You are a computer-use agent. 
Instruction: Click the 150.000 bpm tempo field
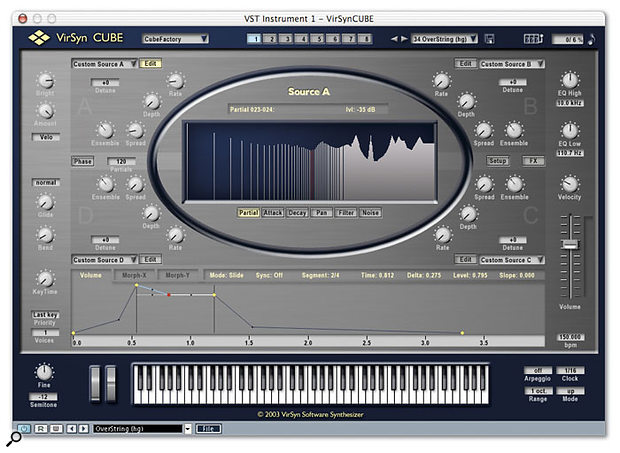[x=570, y=337]
